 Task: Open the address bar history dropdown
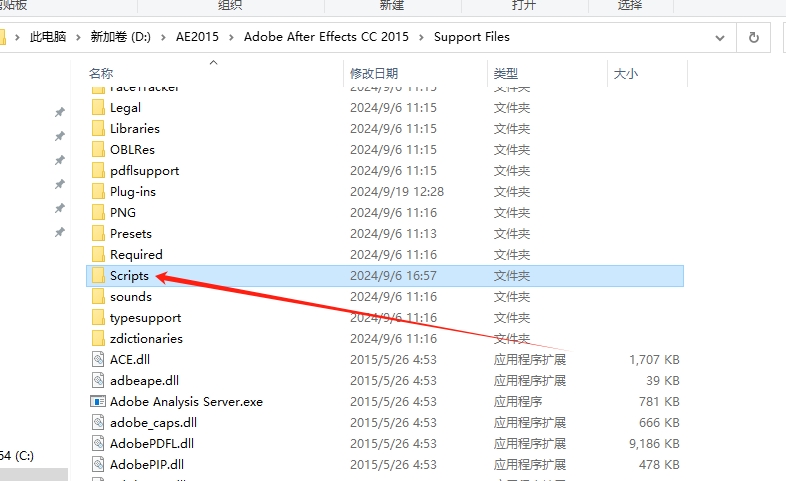720,38
